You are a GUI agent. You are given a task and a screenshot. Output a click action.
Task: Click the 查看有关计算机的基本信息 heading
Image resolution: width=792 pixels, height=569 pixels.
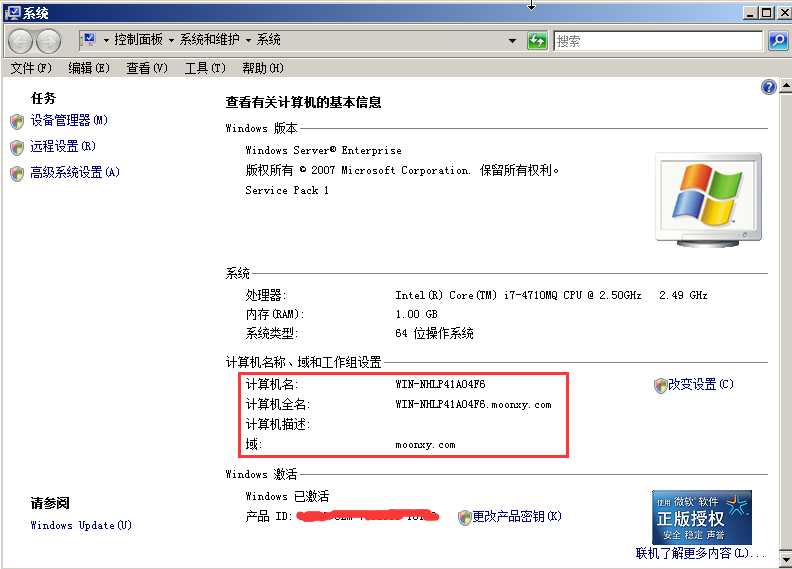tap(303, 102)
